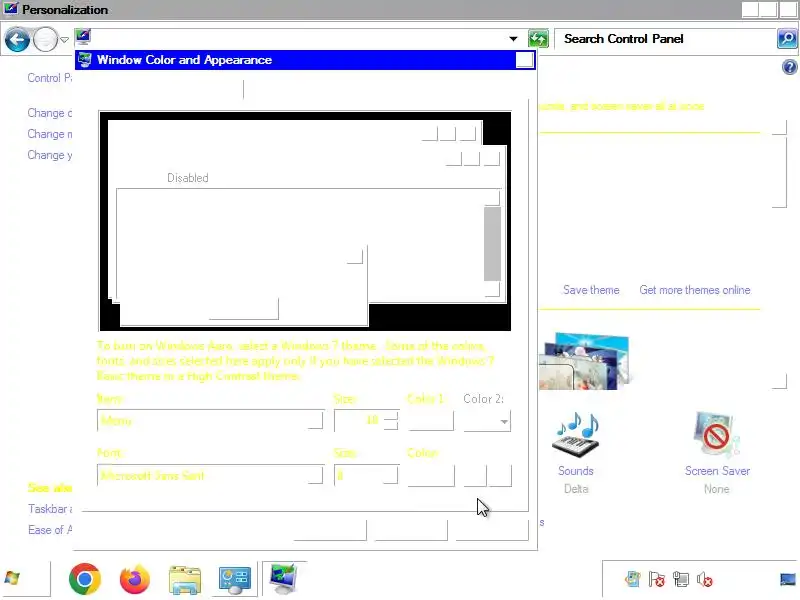The image size is (800, 600).
Task: Open 'Change d...' desktop icons sidebar link
Action: pyautogui.click(x=49, y=113)
